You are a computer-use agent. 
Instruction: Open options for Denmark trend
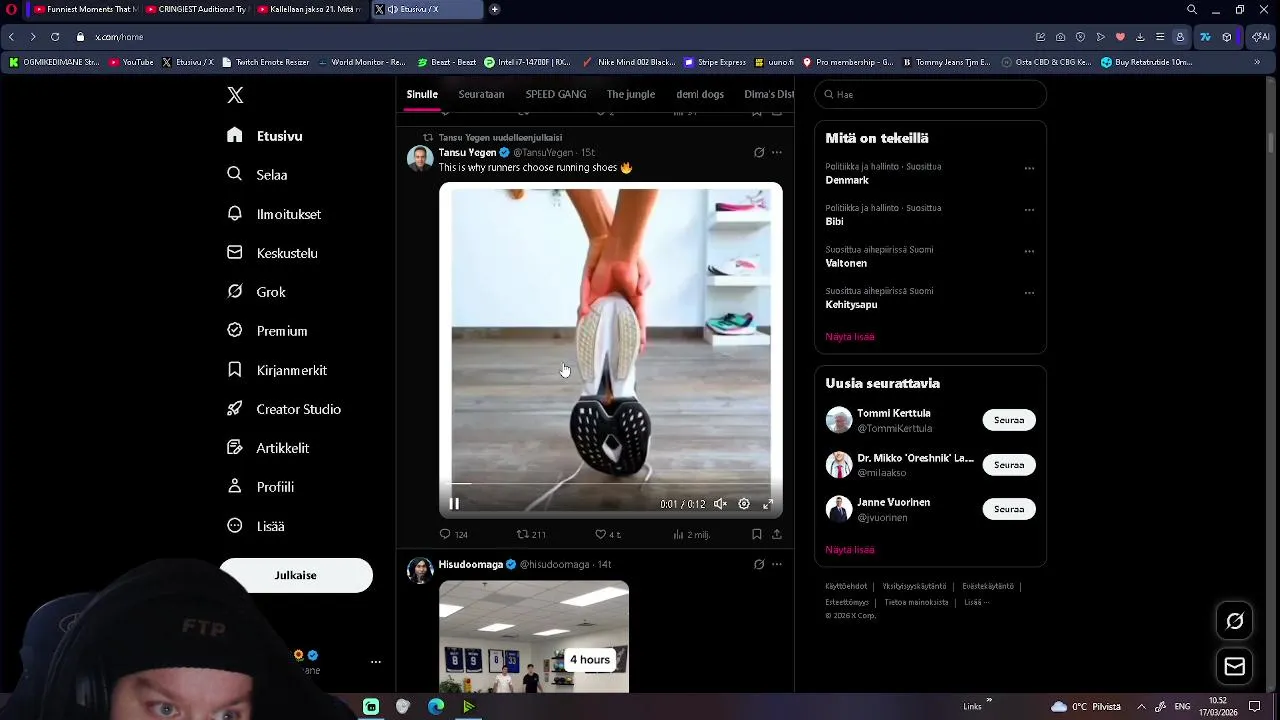pyautogui.click(x=1029, y=168)
